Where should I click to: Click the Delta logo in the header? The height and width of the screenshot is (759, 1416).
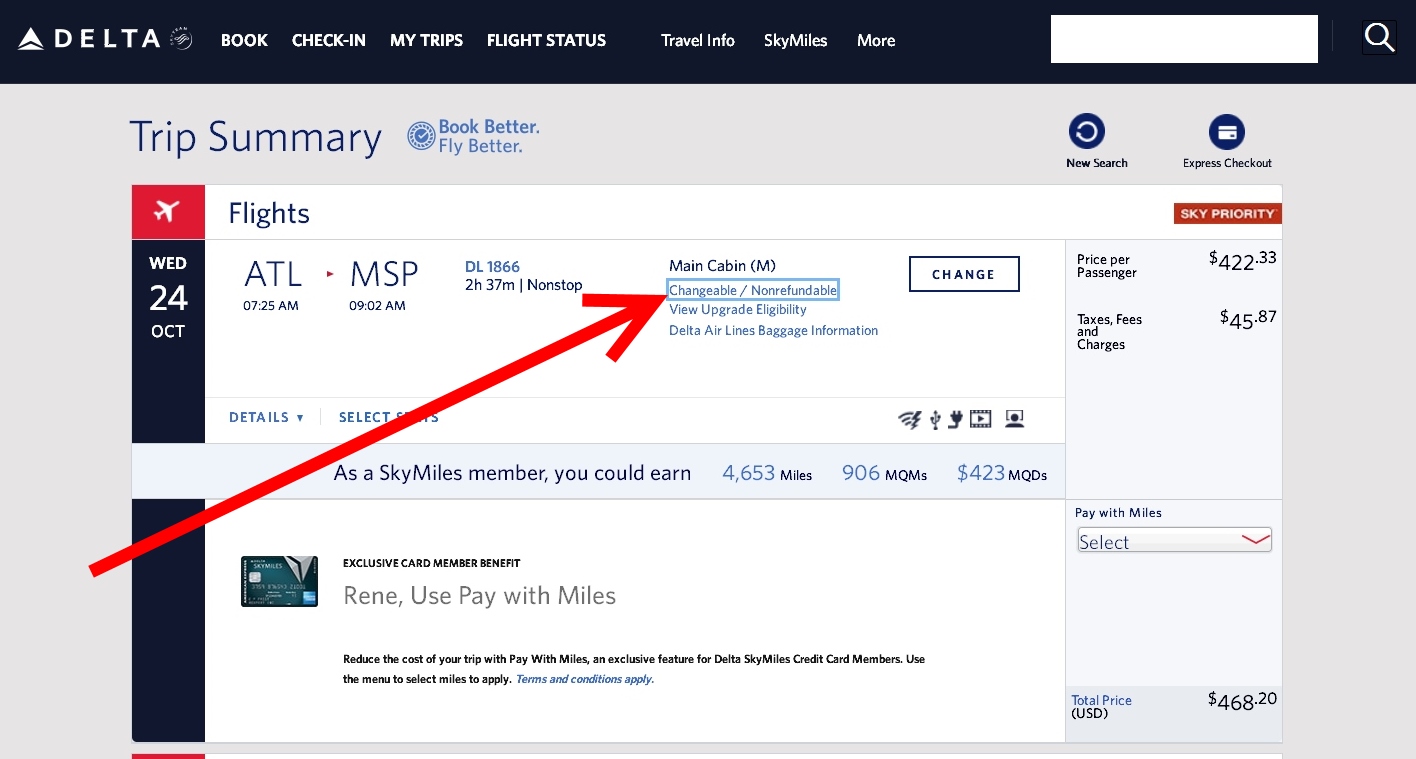point(90,36)
